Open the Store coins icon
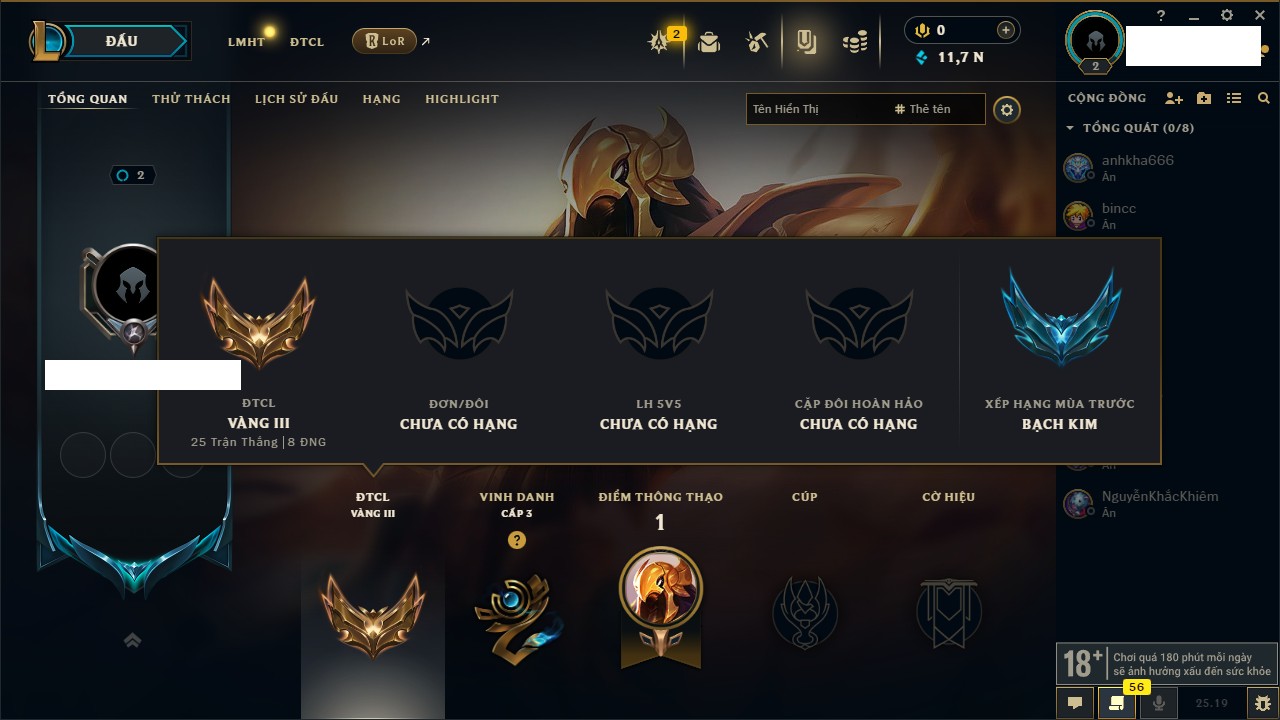The width and height of the screenshot is (1280, 720). click(854, 41)
